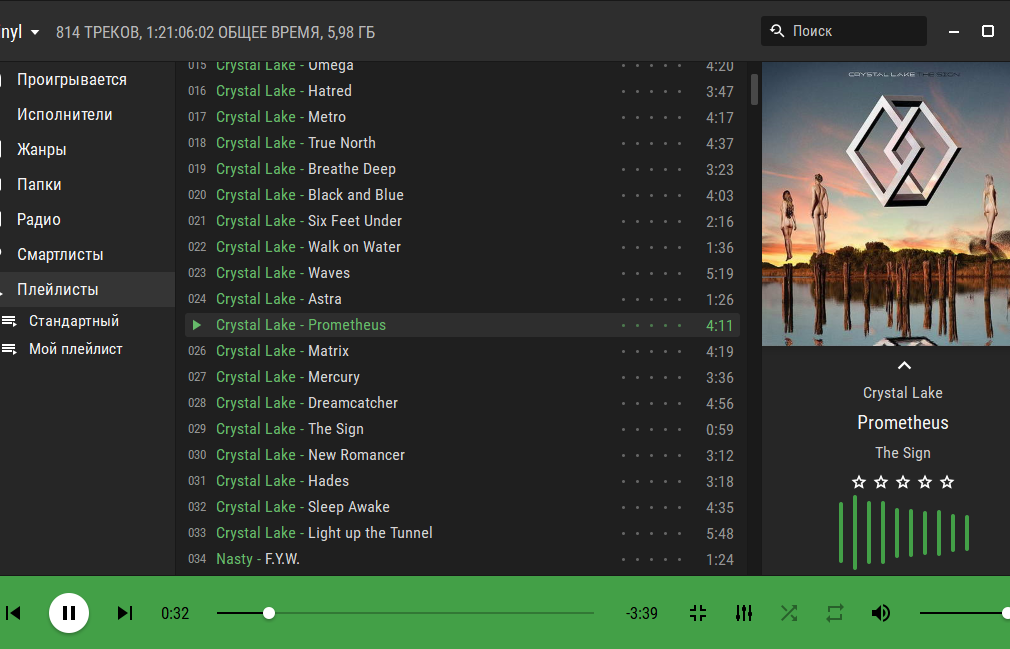Screen dimensions: 1010x649
Task: Click rating dots on Waves row
Action: click(x=651, y=274)
